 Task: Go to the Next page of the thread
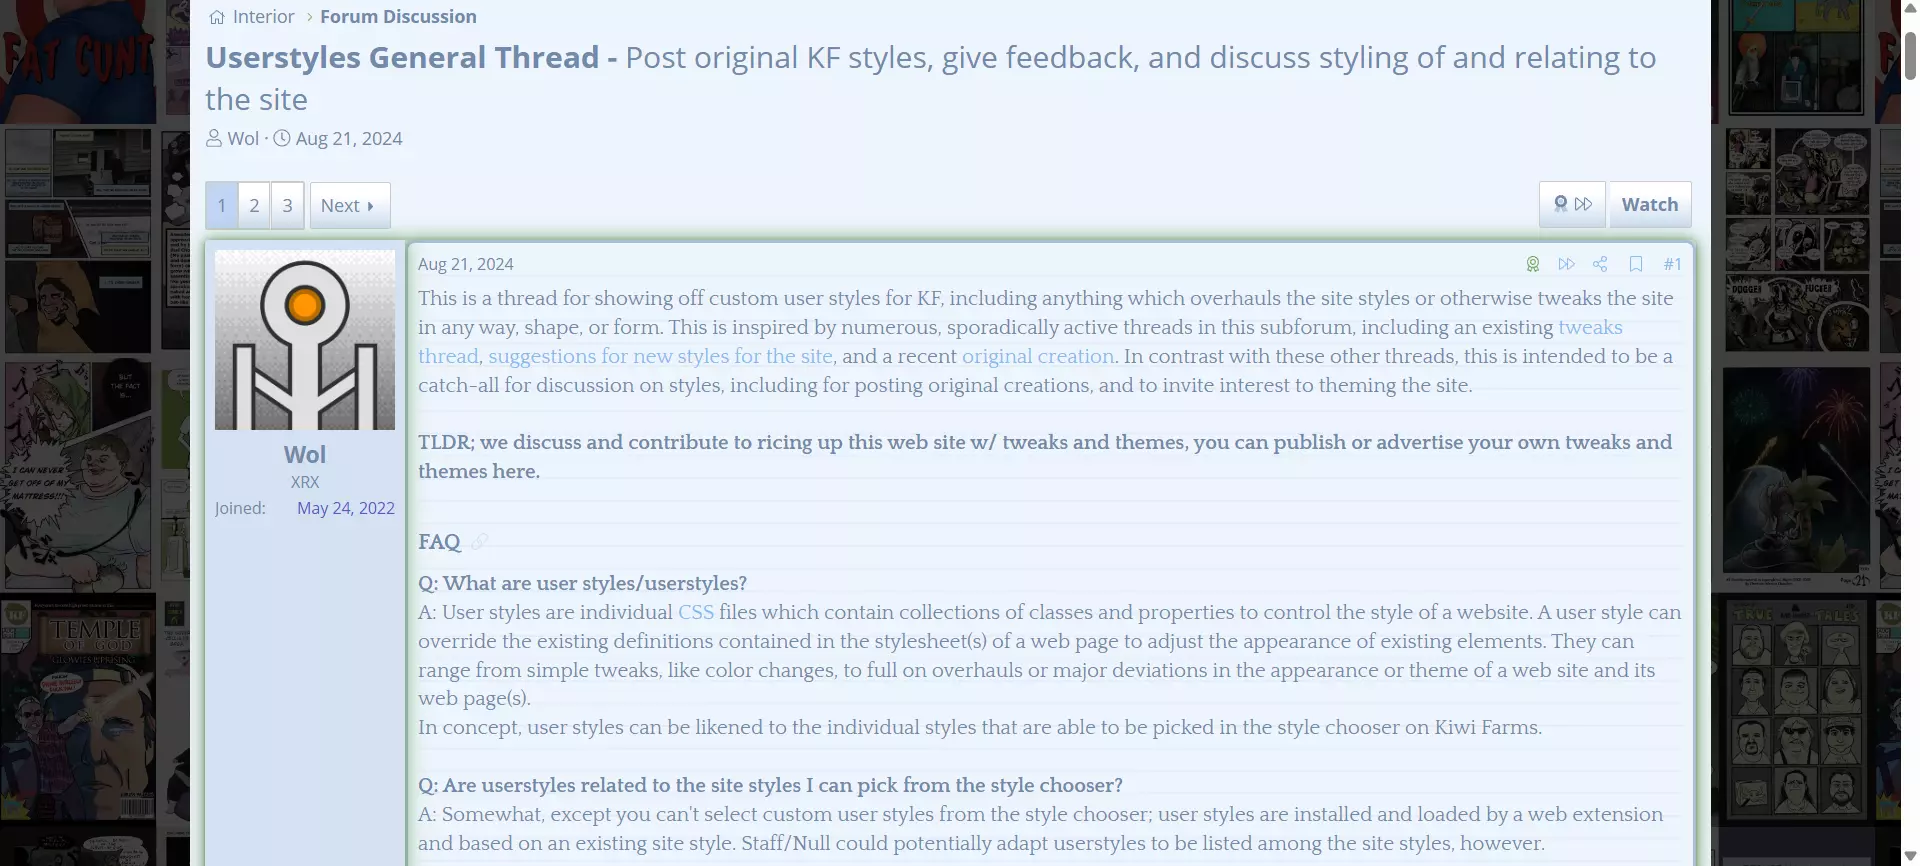[349, 205]
